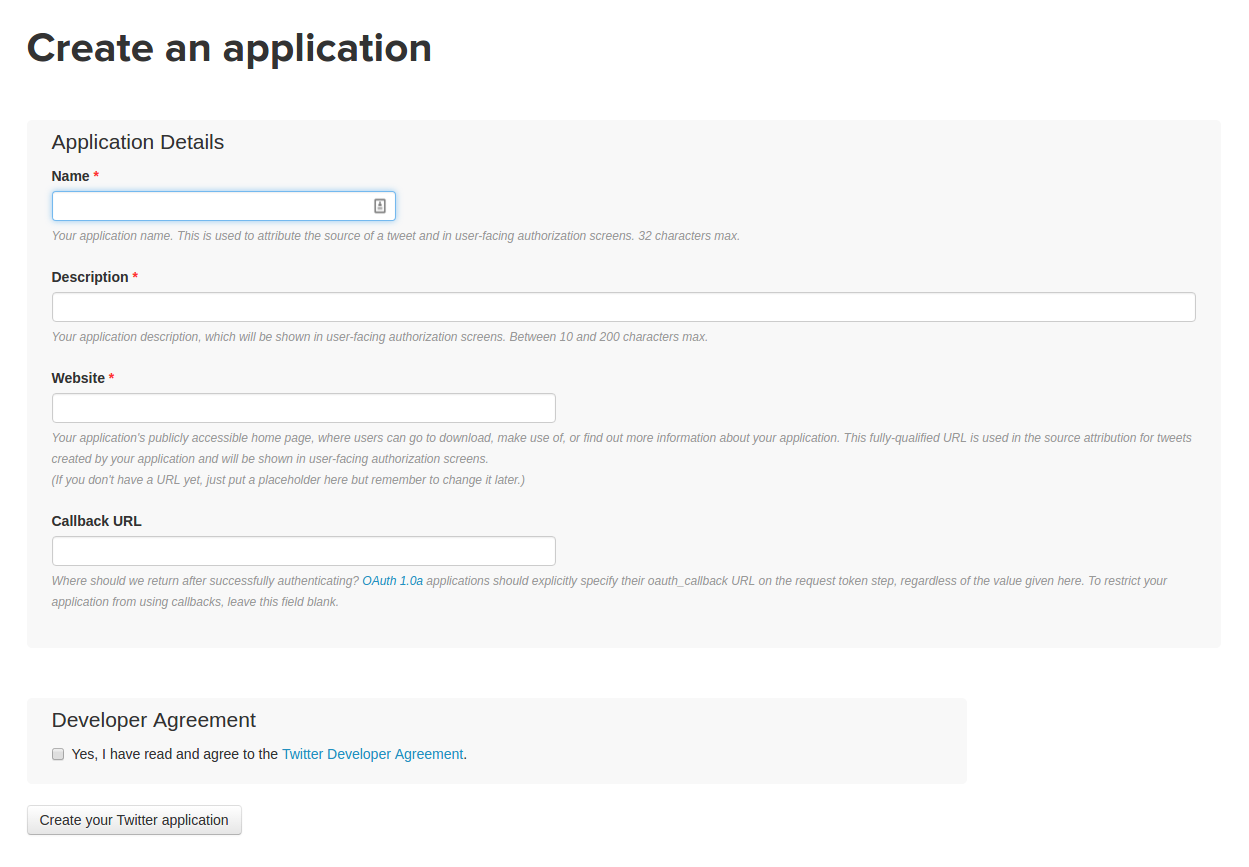Open the Twitter Developer Agreement link

tap(372, 754)
